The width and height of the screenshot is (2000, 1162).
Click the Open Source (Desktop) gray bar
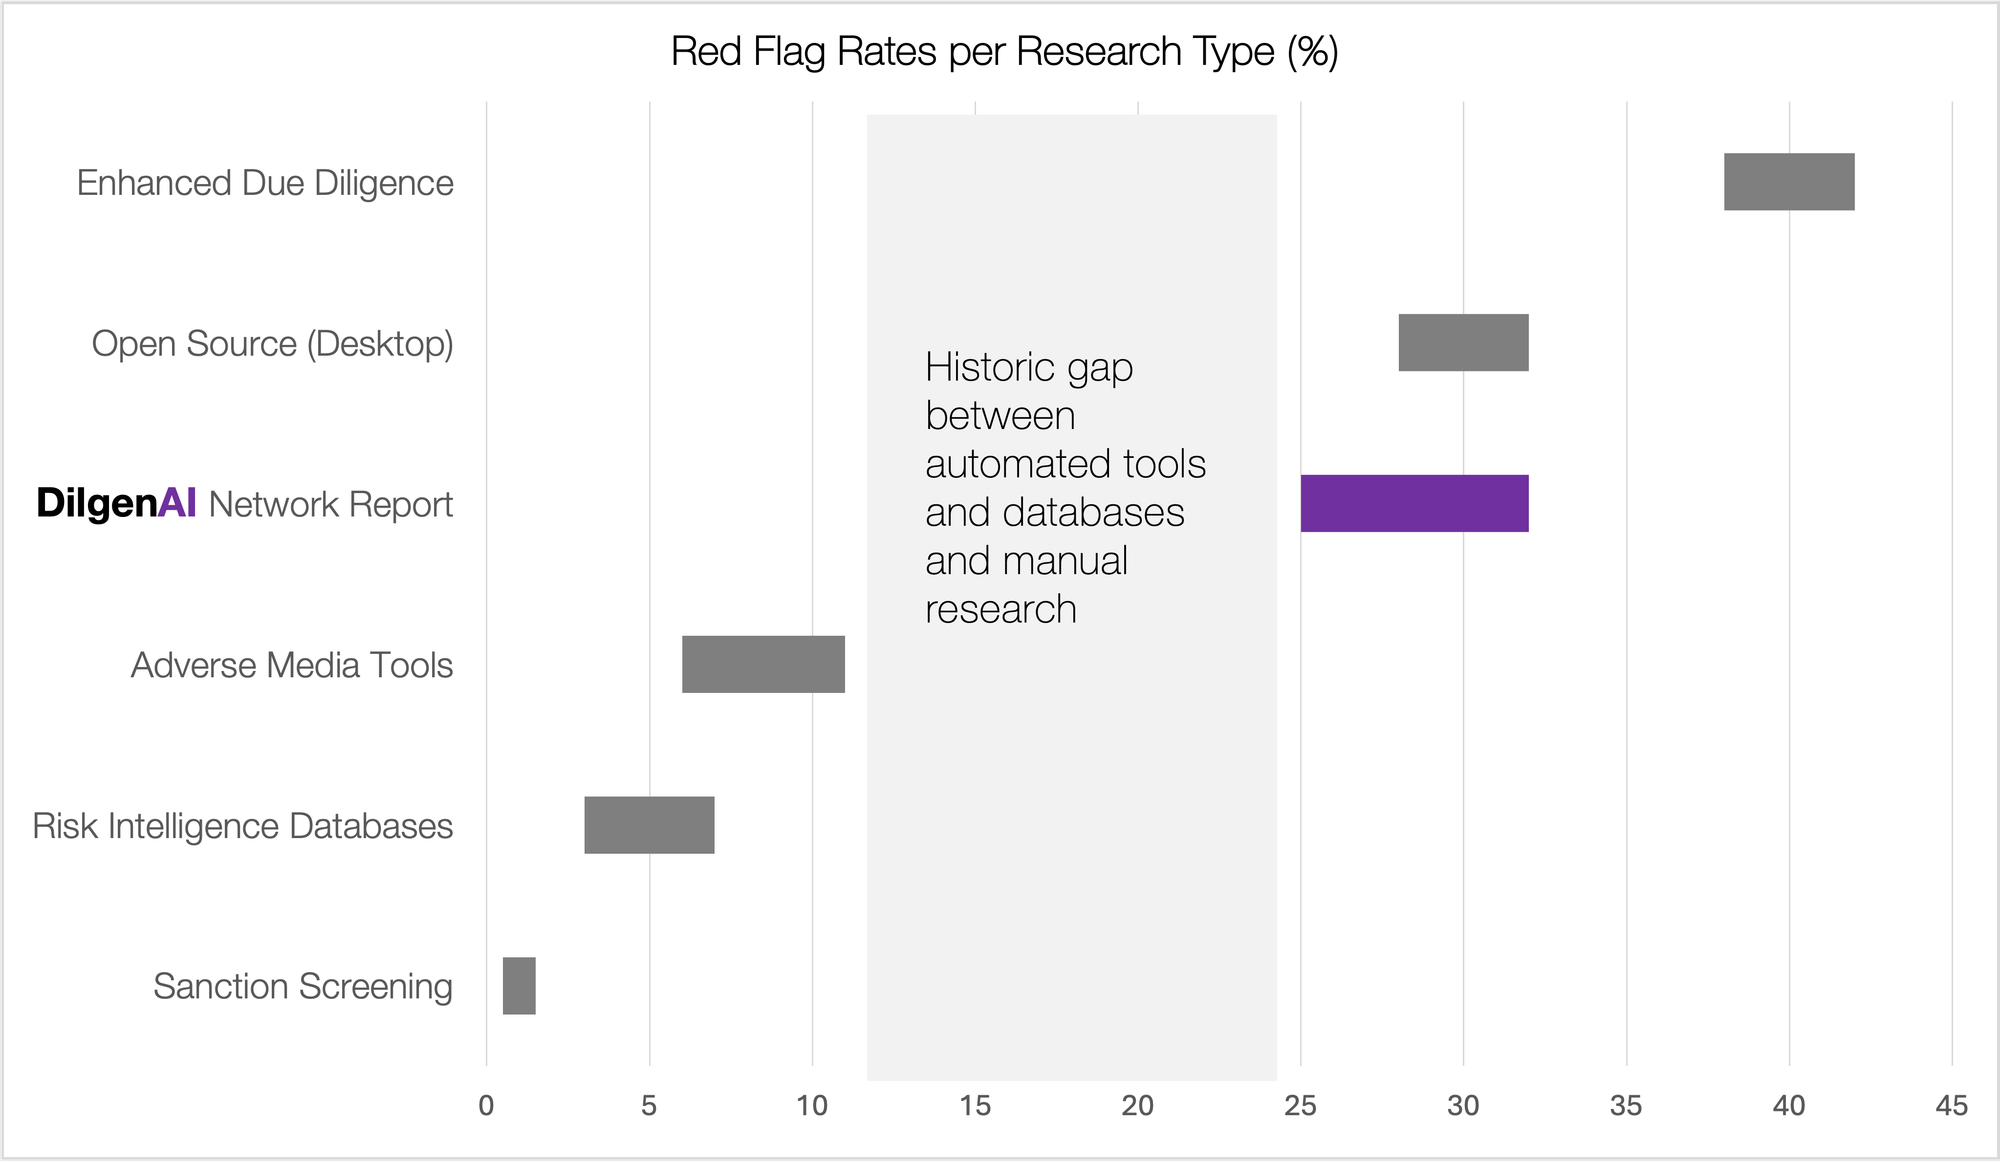tap(1463, 343)
